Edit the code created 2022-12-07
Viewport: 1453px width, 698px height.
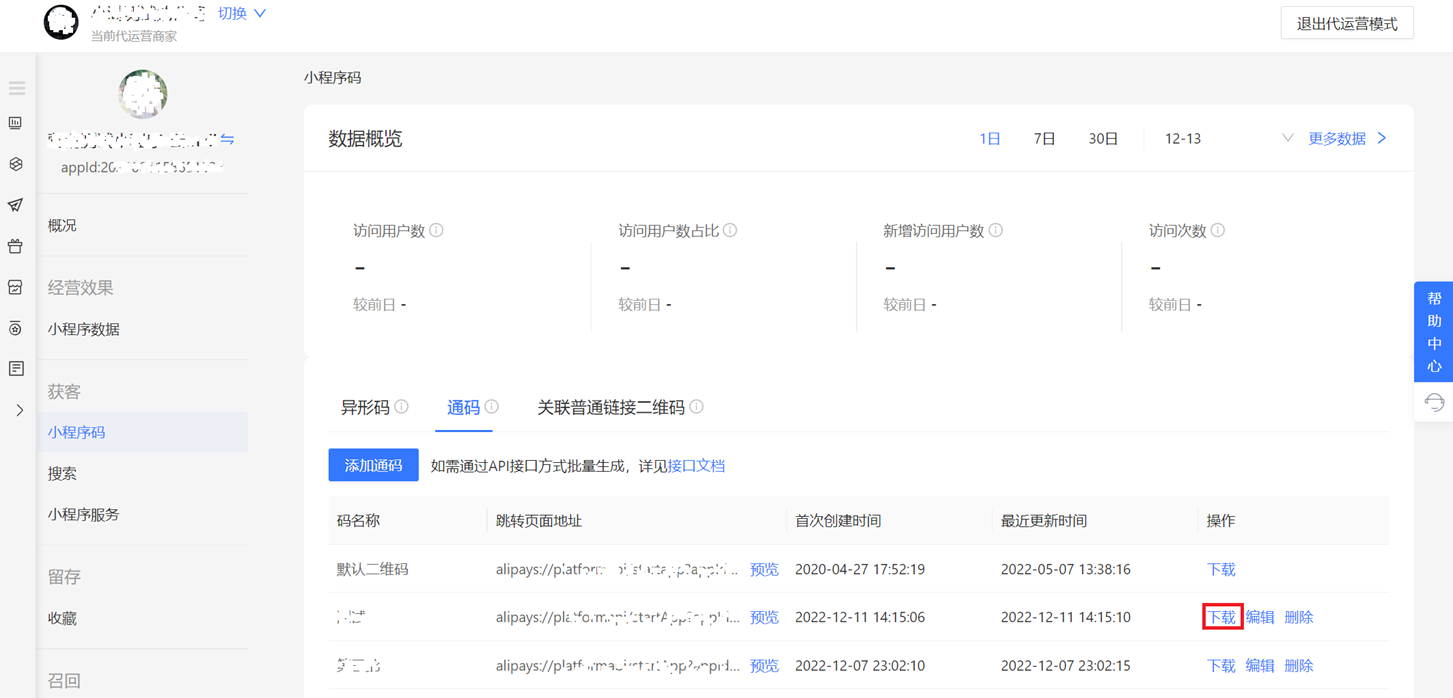click(x=1260, y=665)
